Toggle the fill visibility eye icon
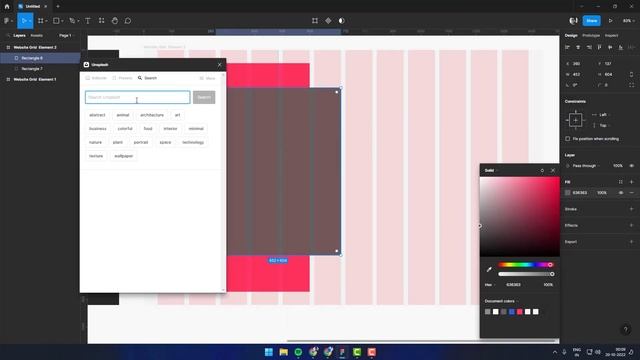This screenshot has height=360, width=640. (x=621, y=193)
